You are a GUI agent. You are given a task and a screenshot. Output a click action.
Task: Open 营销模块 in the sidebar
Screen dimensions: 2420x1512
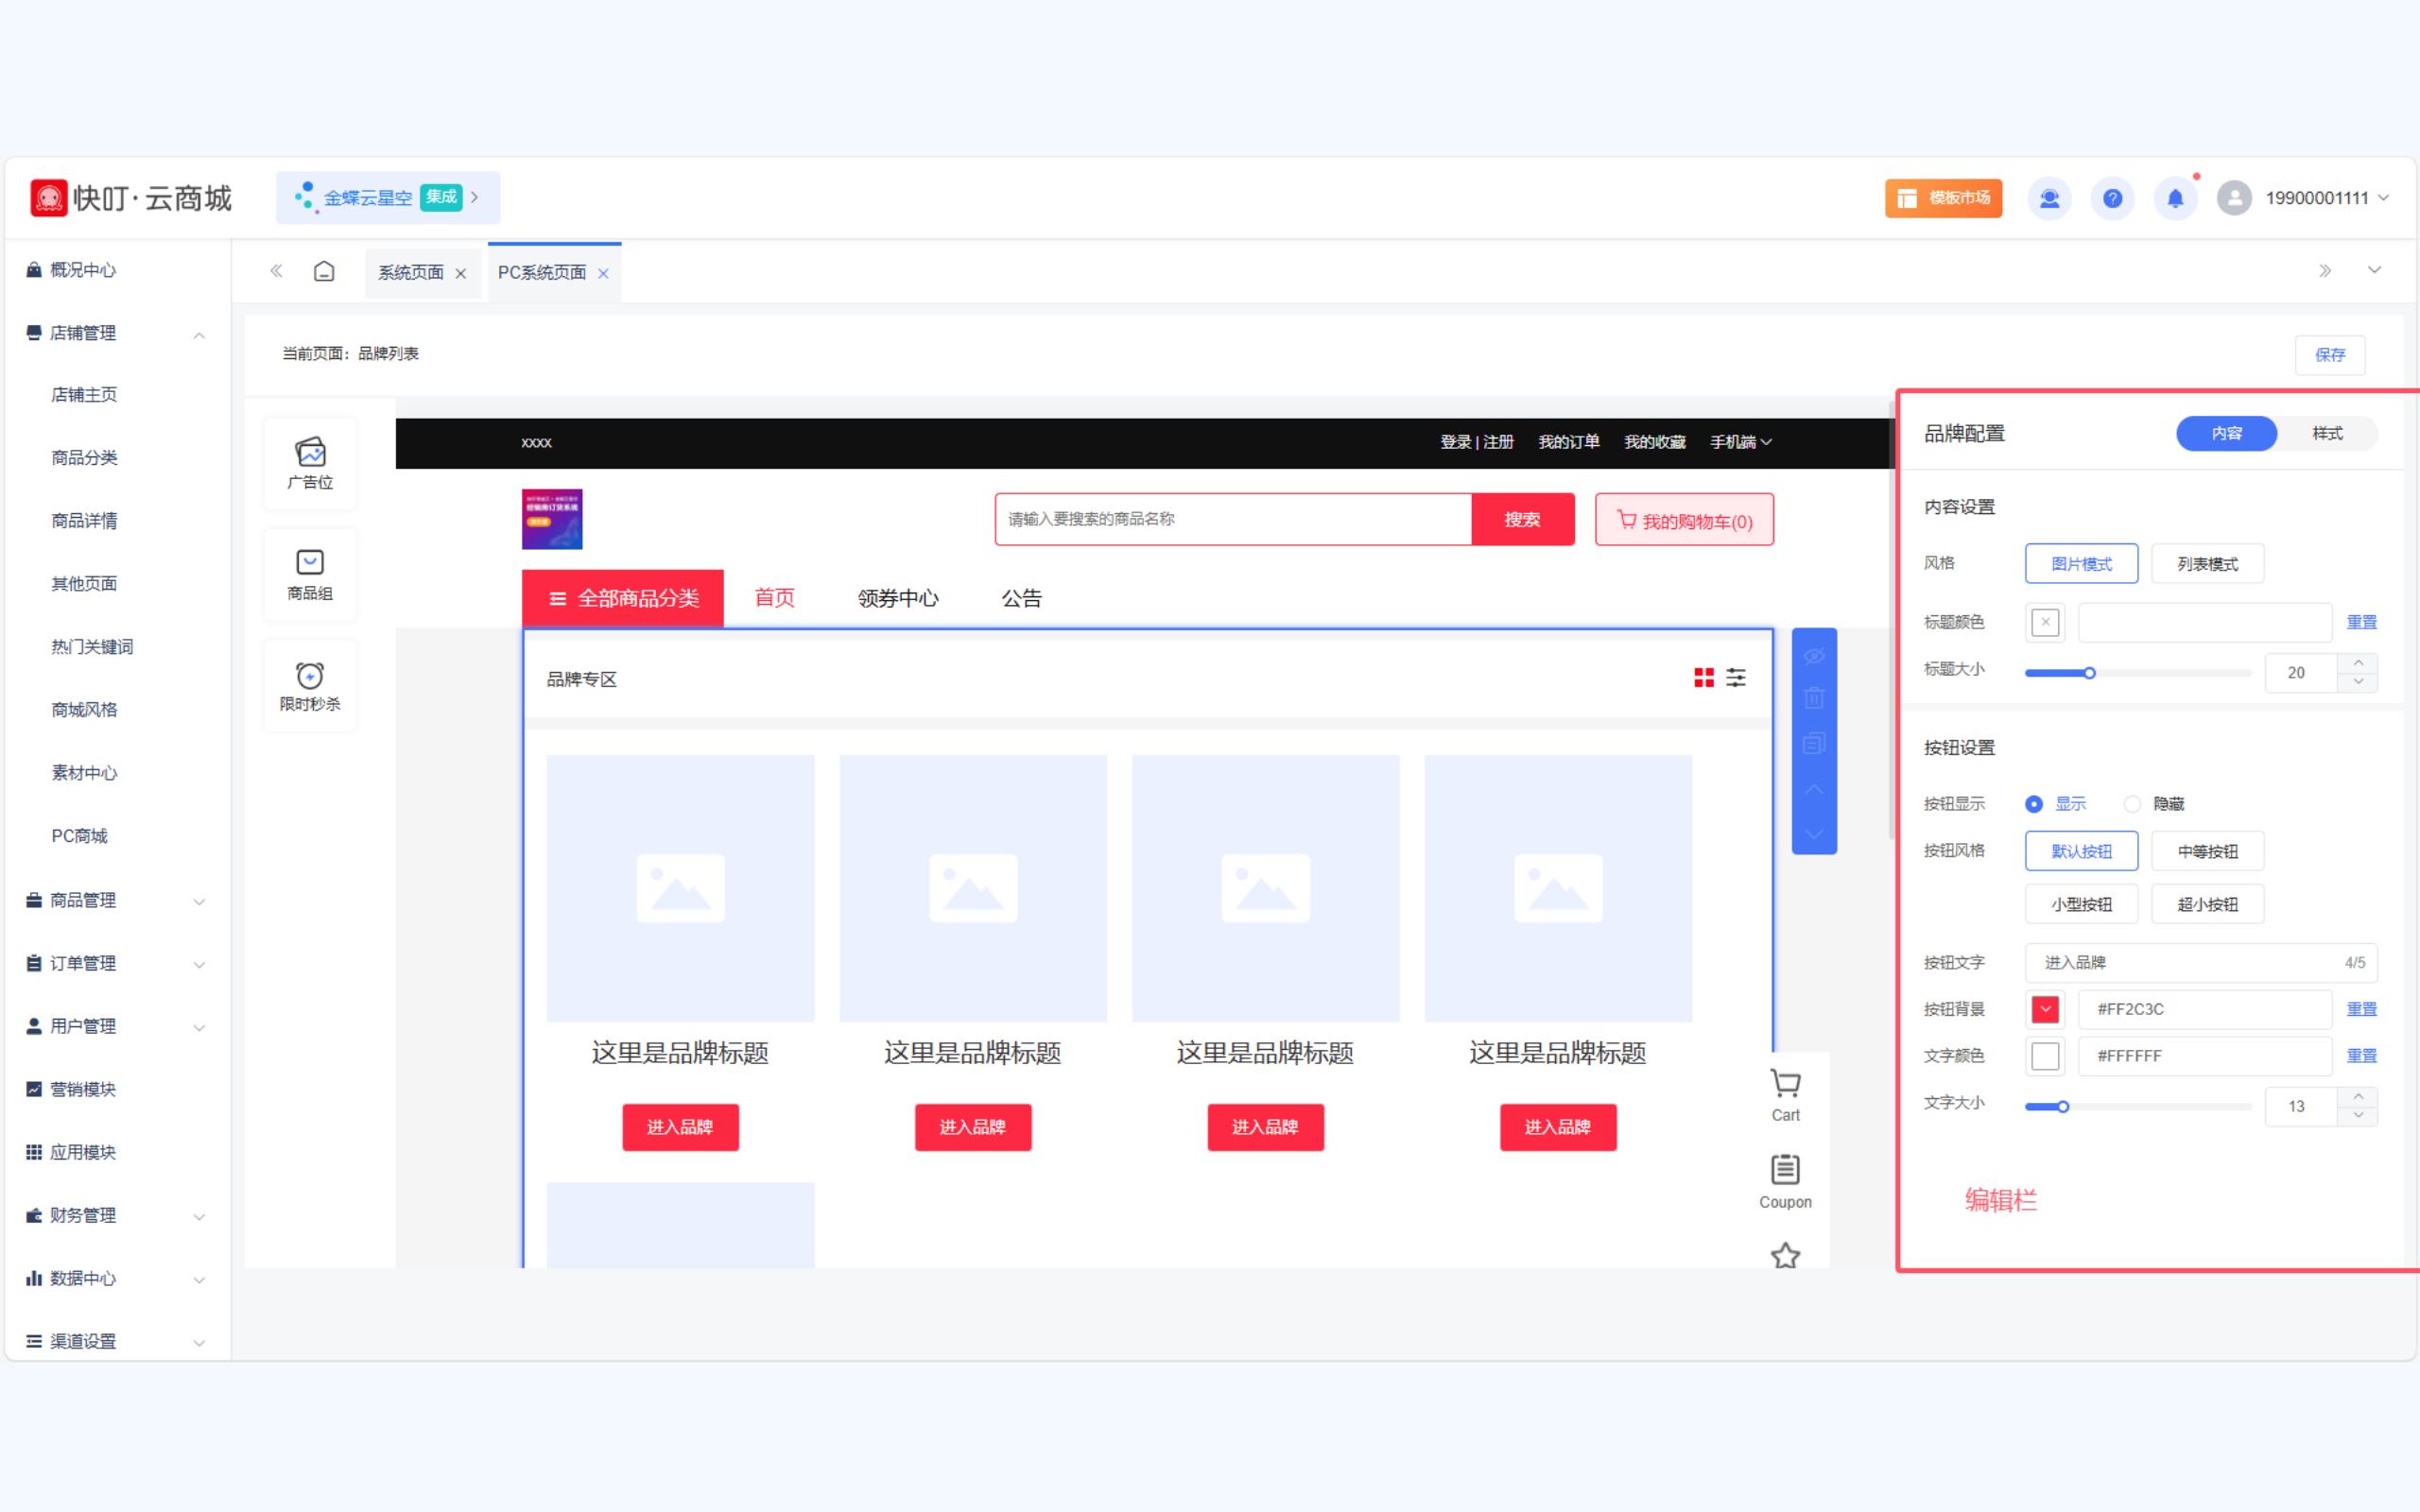(x=83, y=1089)
